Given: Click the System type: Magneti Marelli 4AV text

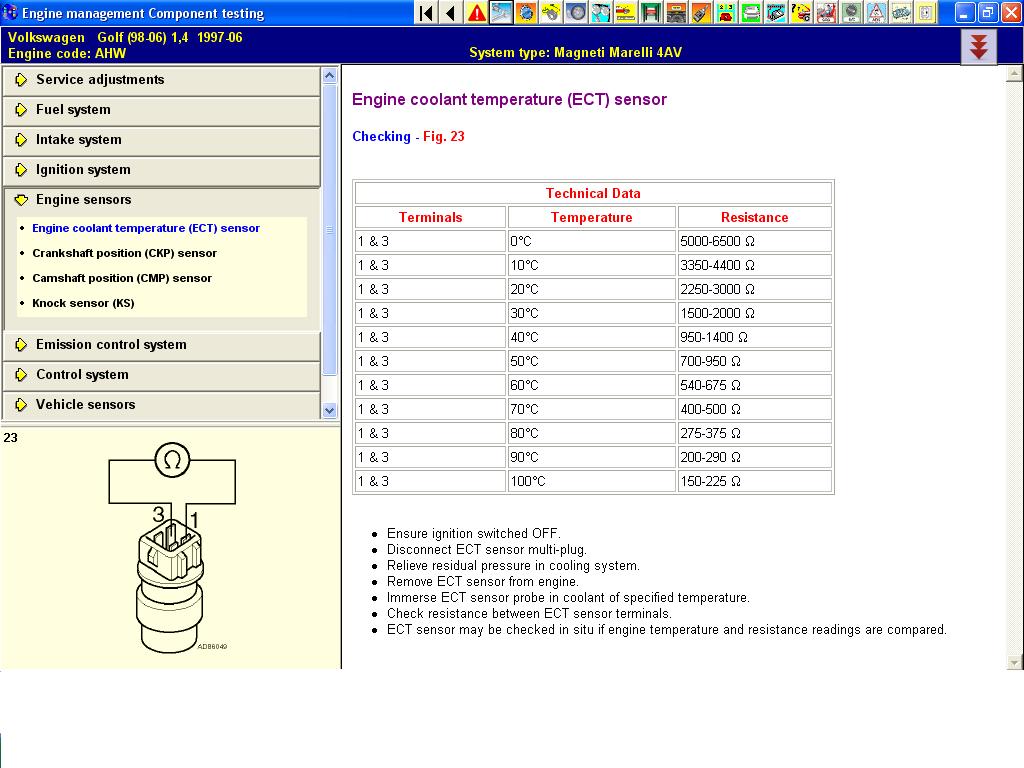Looking at the screenshot, I should pyautogui.click(x=575, y=53).
